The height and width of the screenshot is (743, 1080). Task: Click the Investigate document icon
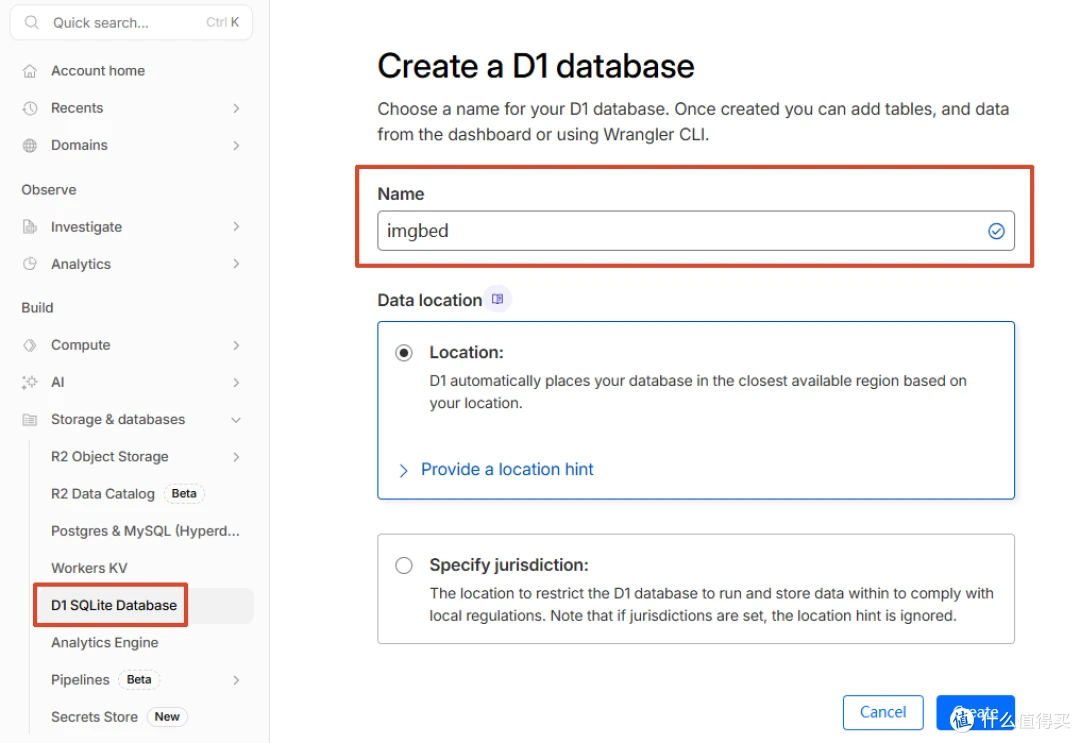coord(30,227)
